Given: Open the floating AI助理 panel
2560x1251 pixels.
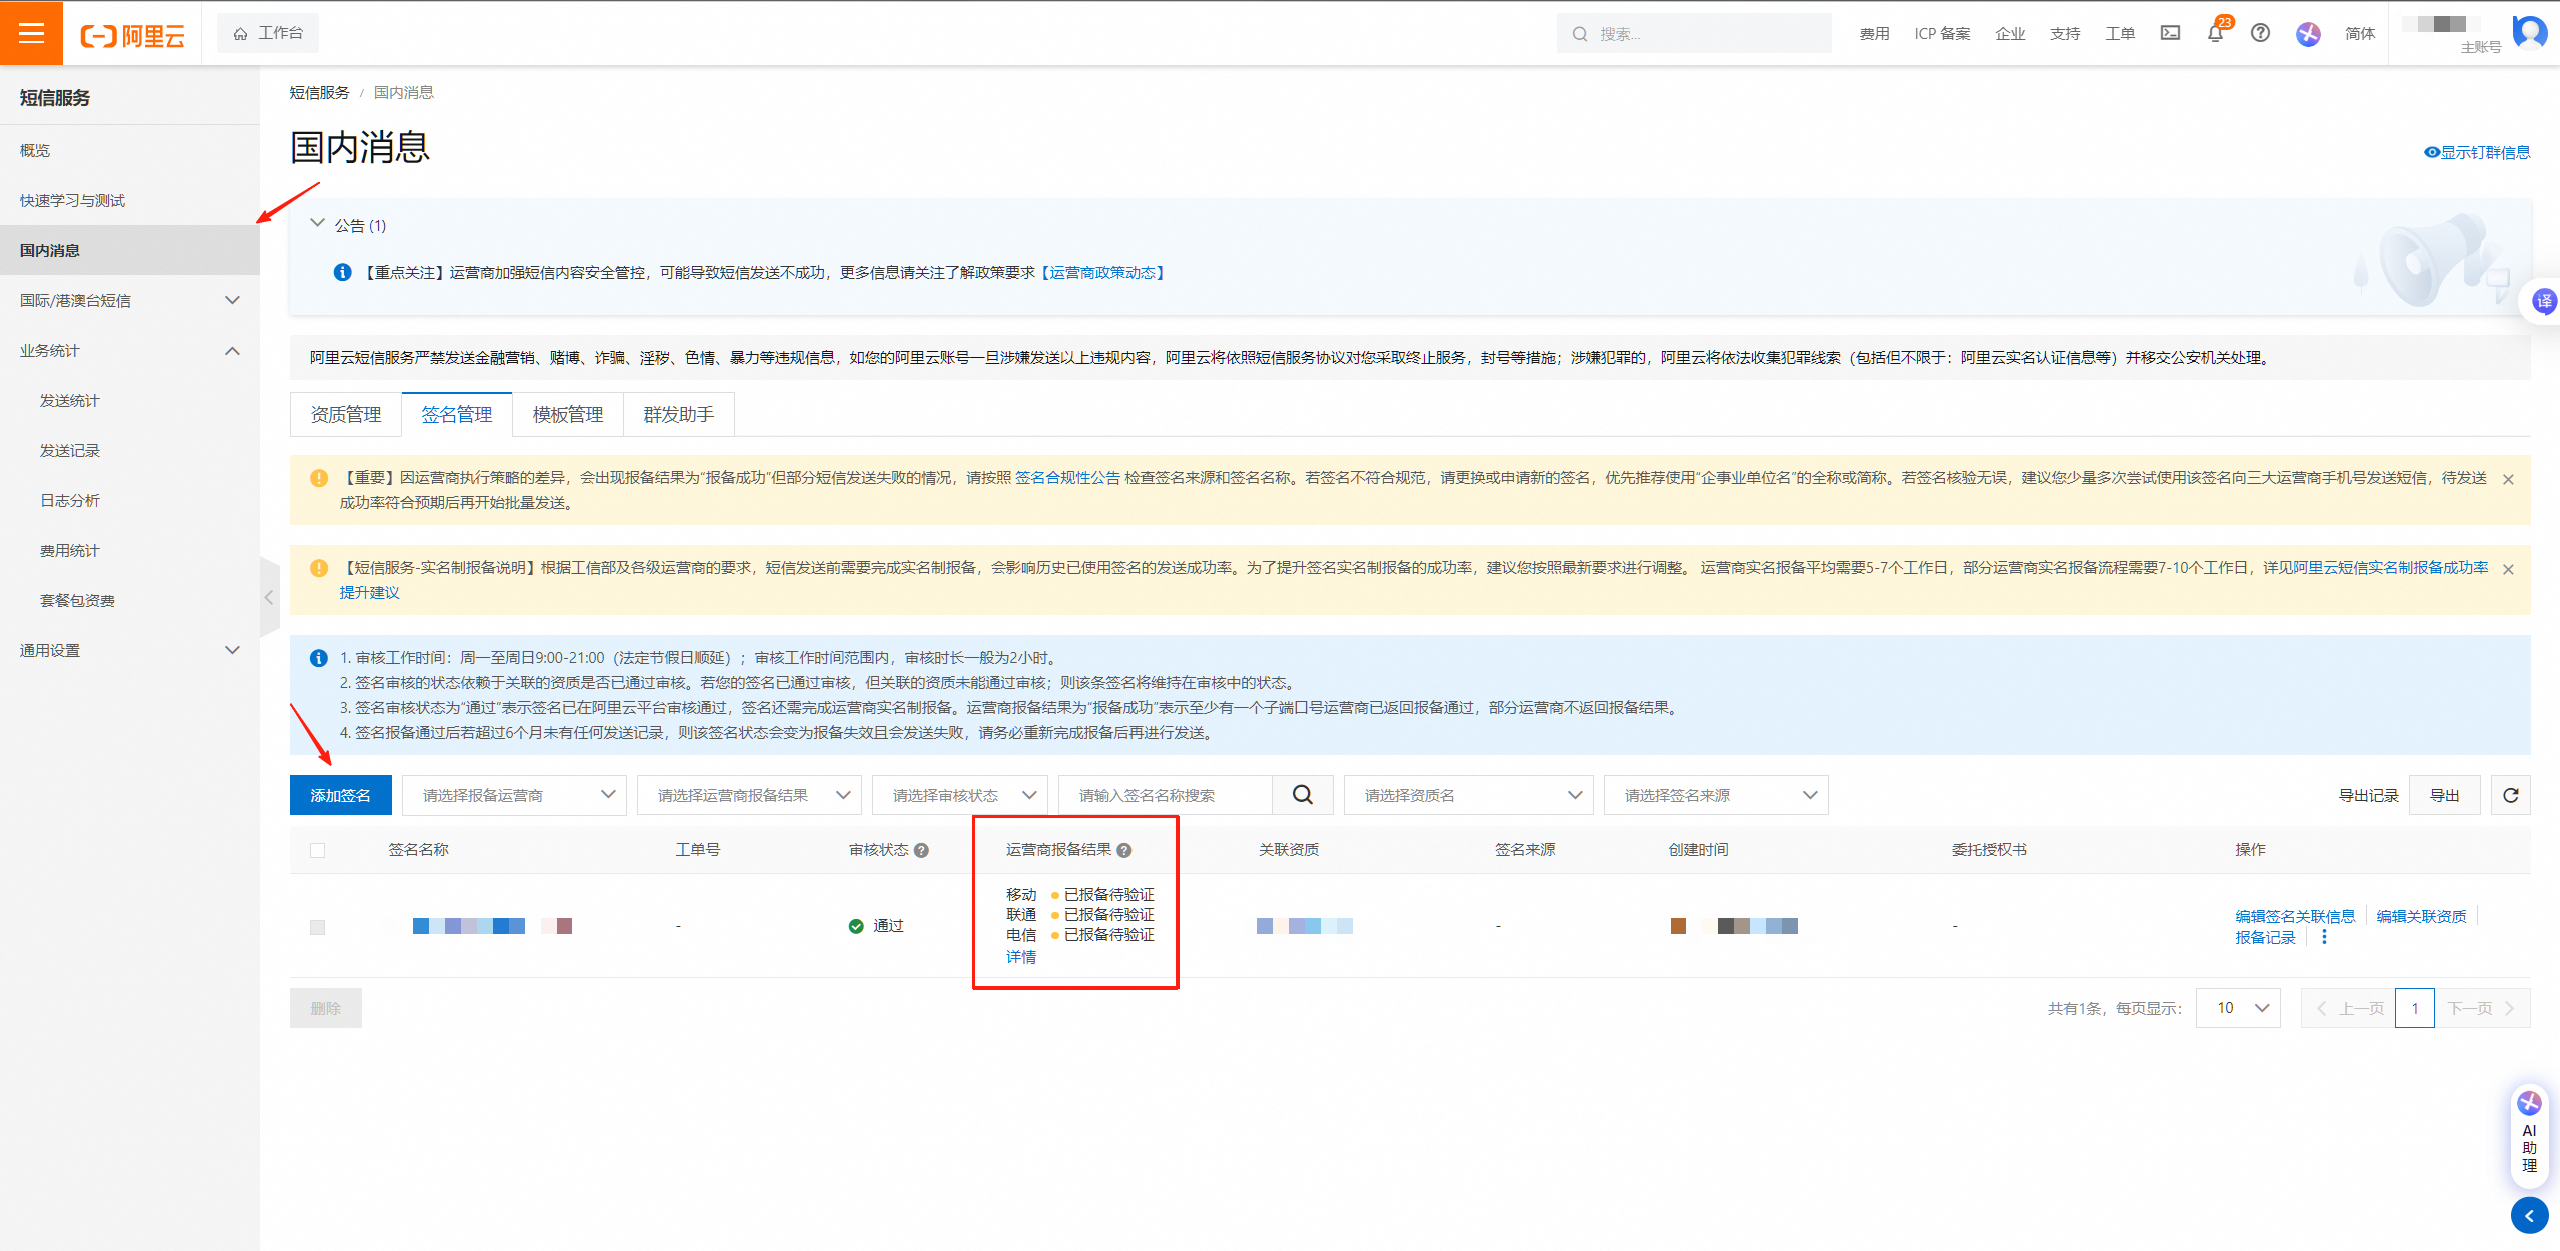Looking at the screenshot, I should tap(2530, 1134).
